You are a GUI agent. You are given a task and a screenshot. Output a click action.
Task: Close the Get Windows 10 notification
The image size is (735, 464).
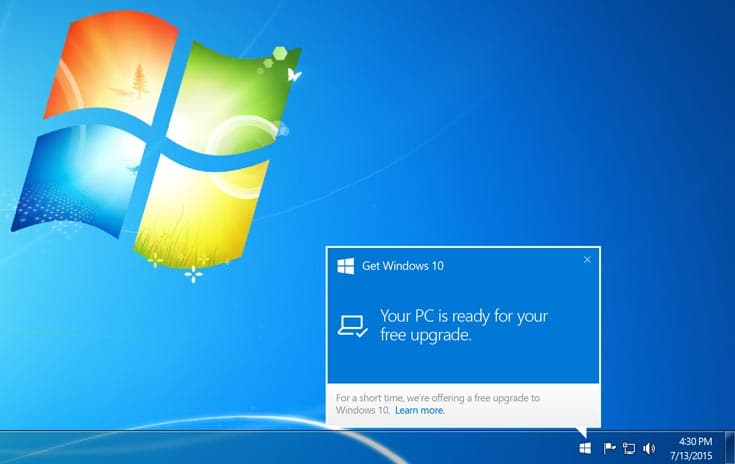(x=587, y=260)
